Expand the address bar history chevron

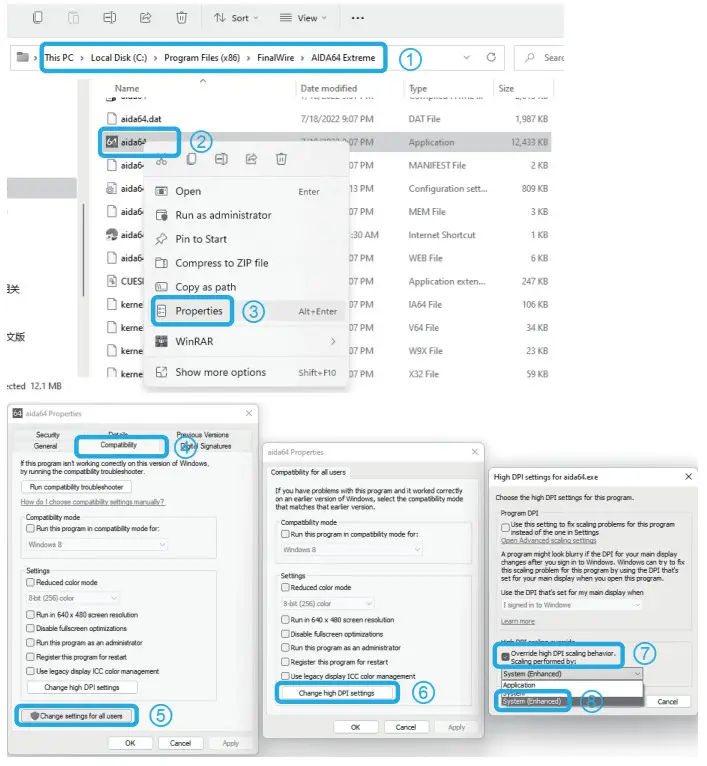point(467,57)
